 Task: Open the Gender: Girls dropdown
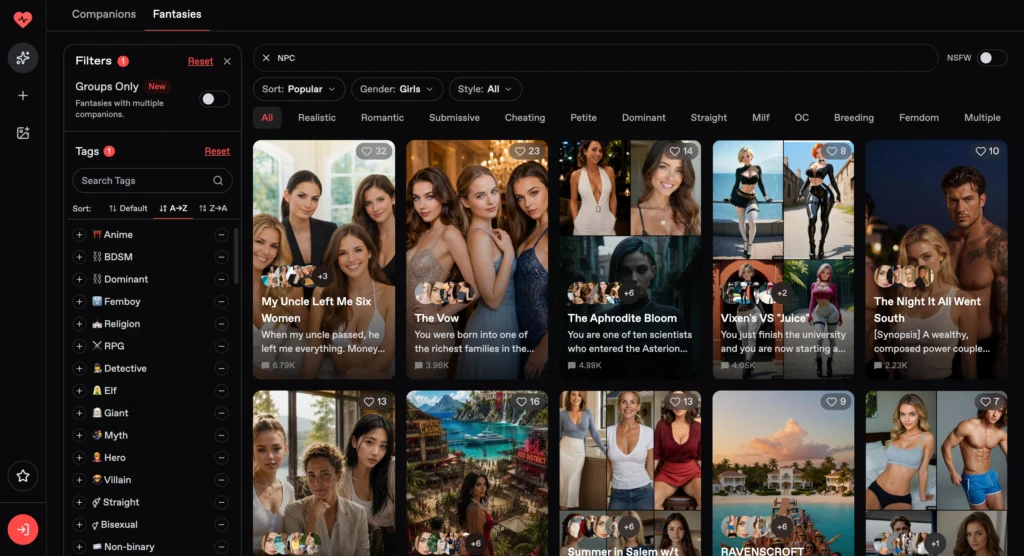[x=396, y=89]
